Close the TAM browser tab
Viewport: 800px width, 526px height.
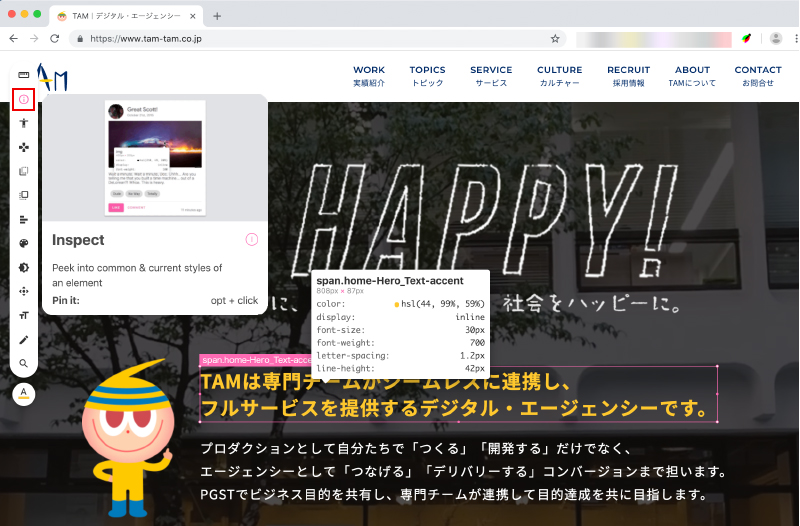193,16
